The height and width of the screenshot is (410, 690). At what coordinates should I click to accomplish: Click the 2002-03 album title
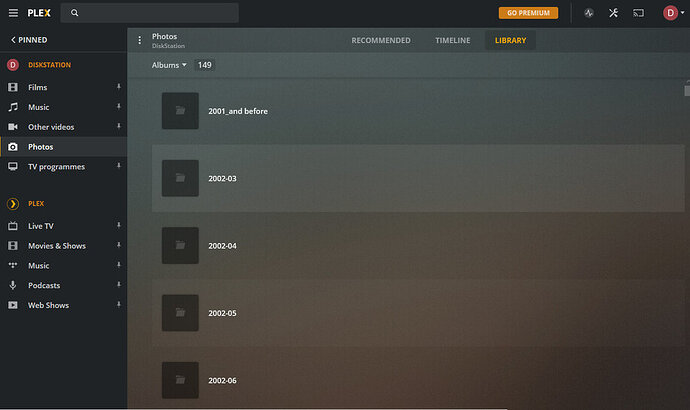222,179
